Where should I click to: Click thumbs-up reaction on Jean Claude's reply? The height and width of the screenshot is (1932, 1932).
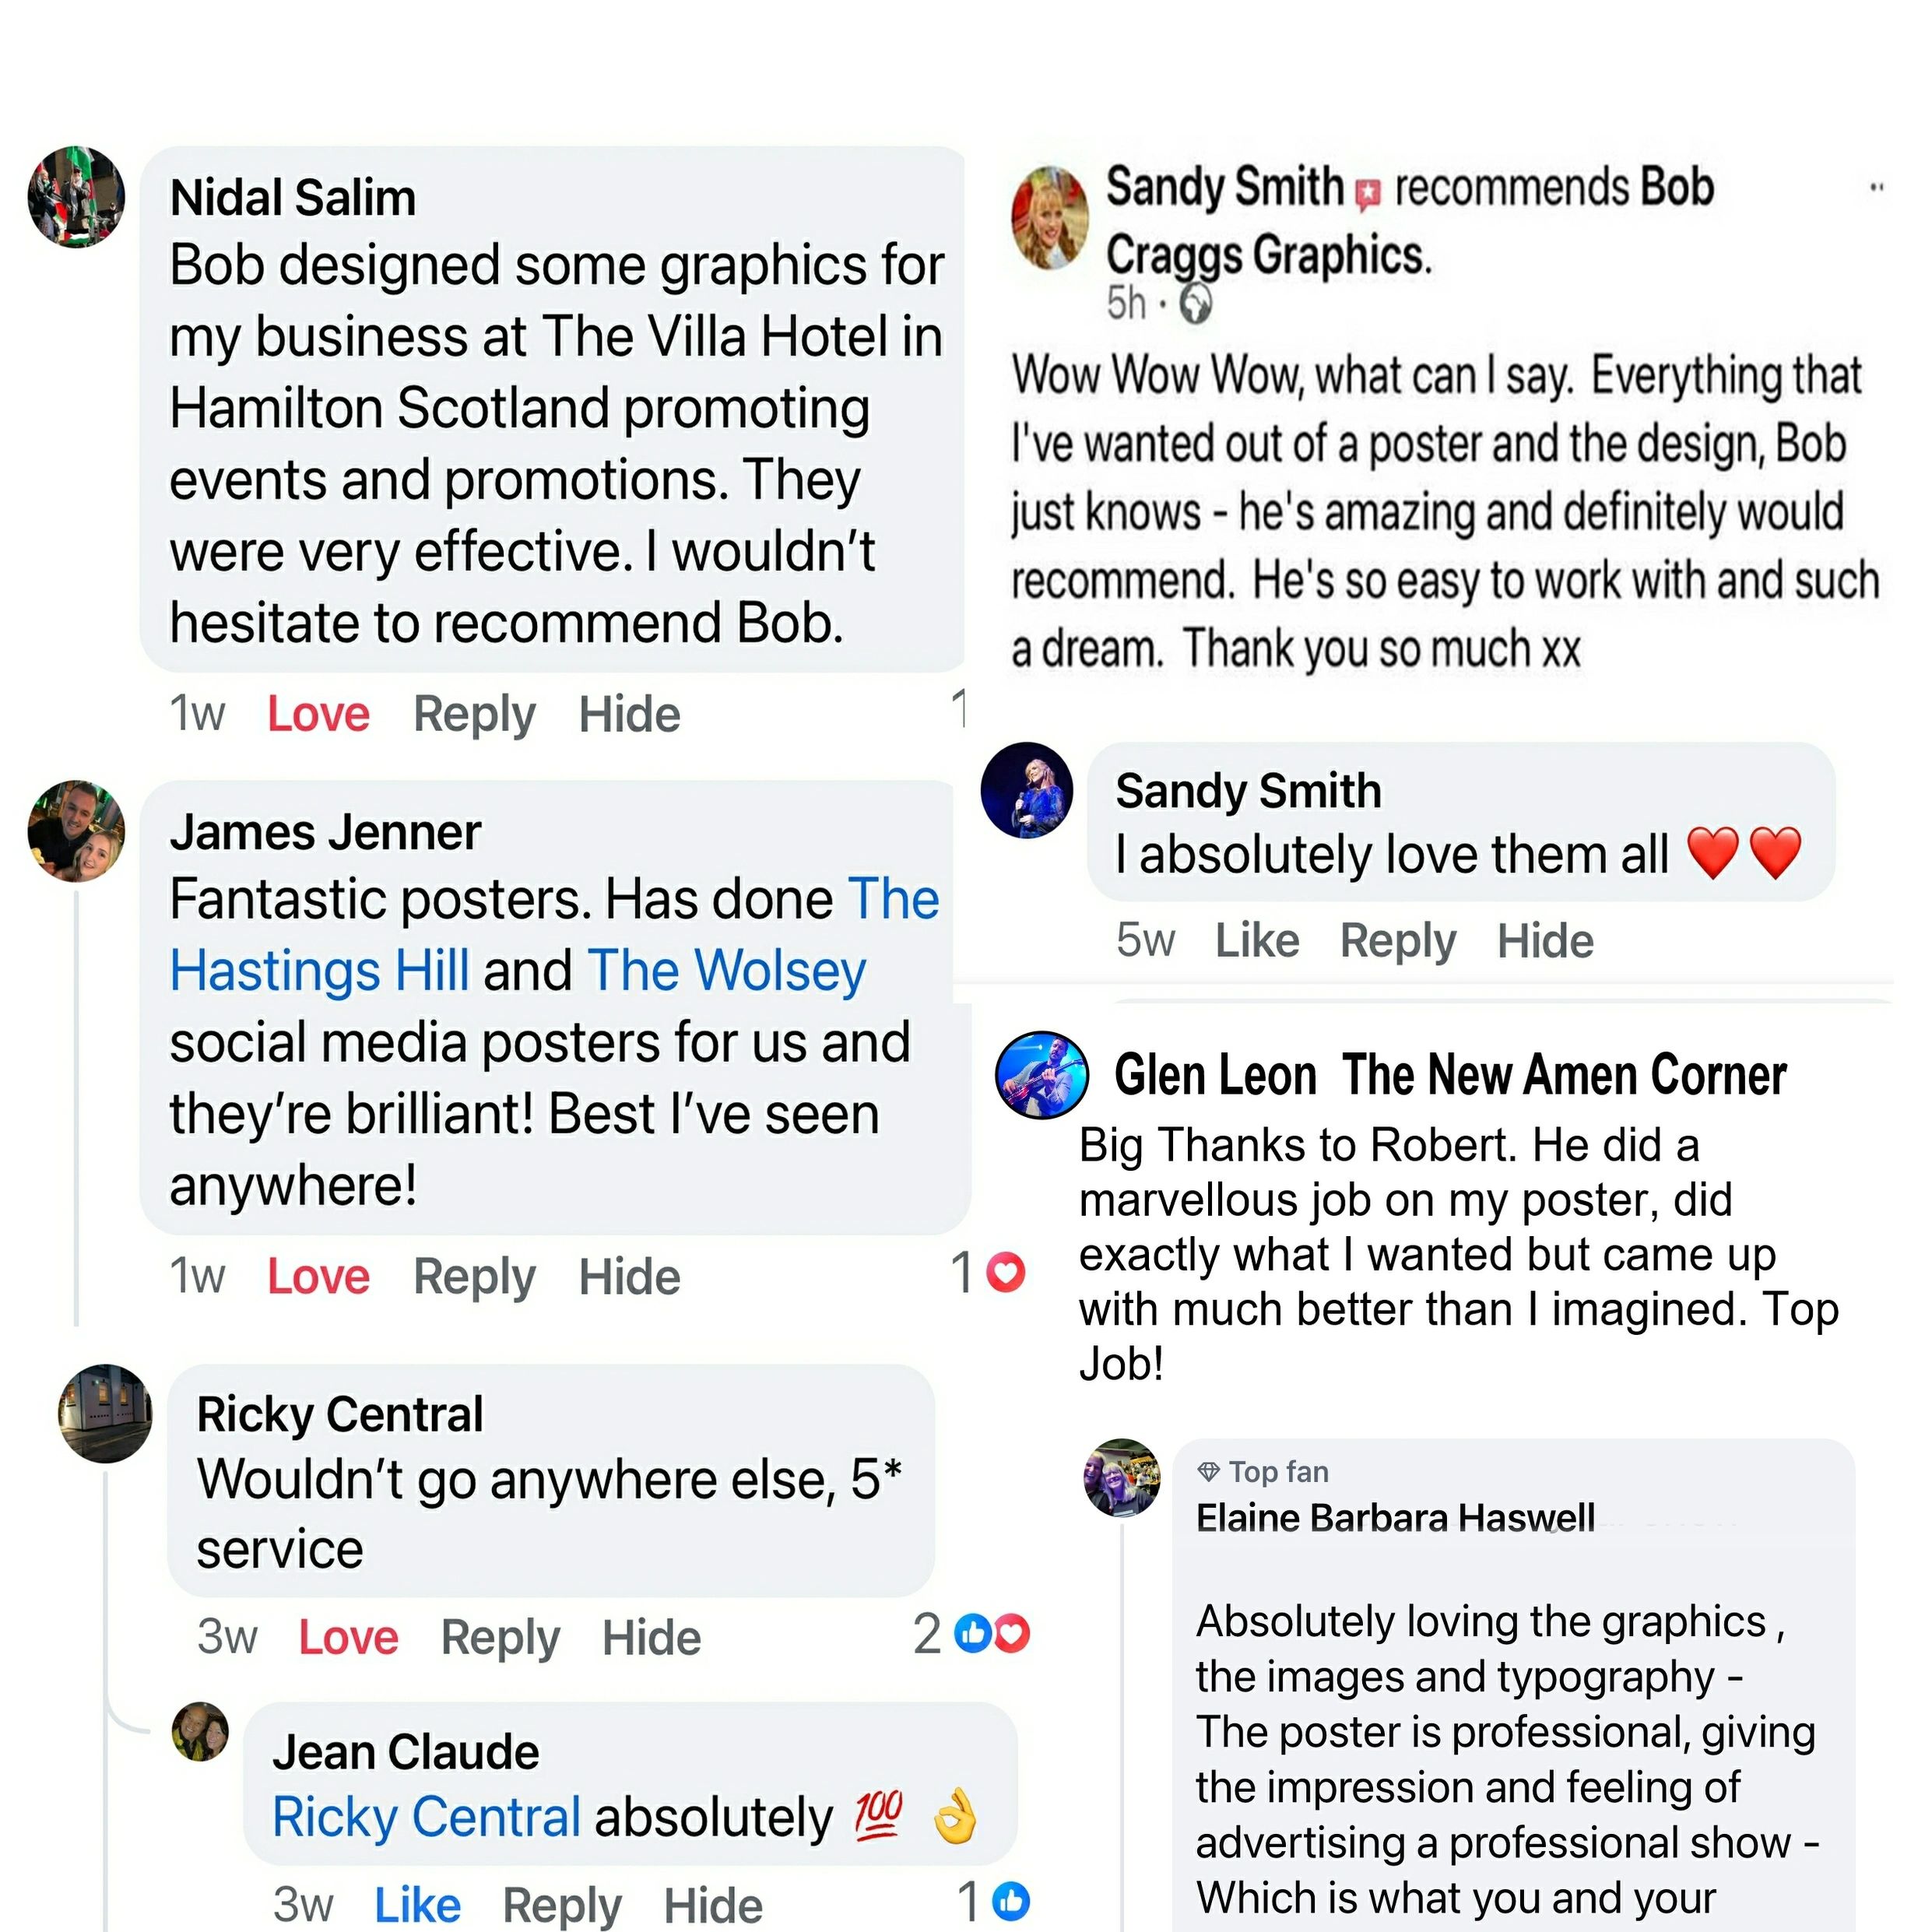click(1011, 1899)
